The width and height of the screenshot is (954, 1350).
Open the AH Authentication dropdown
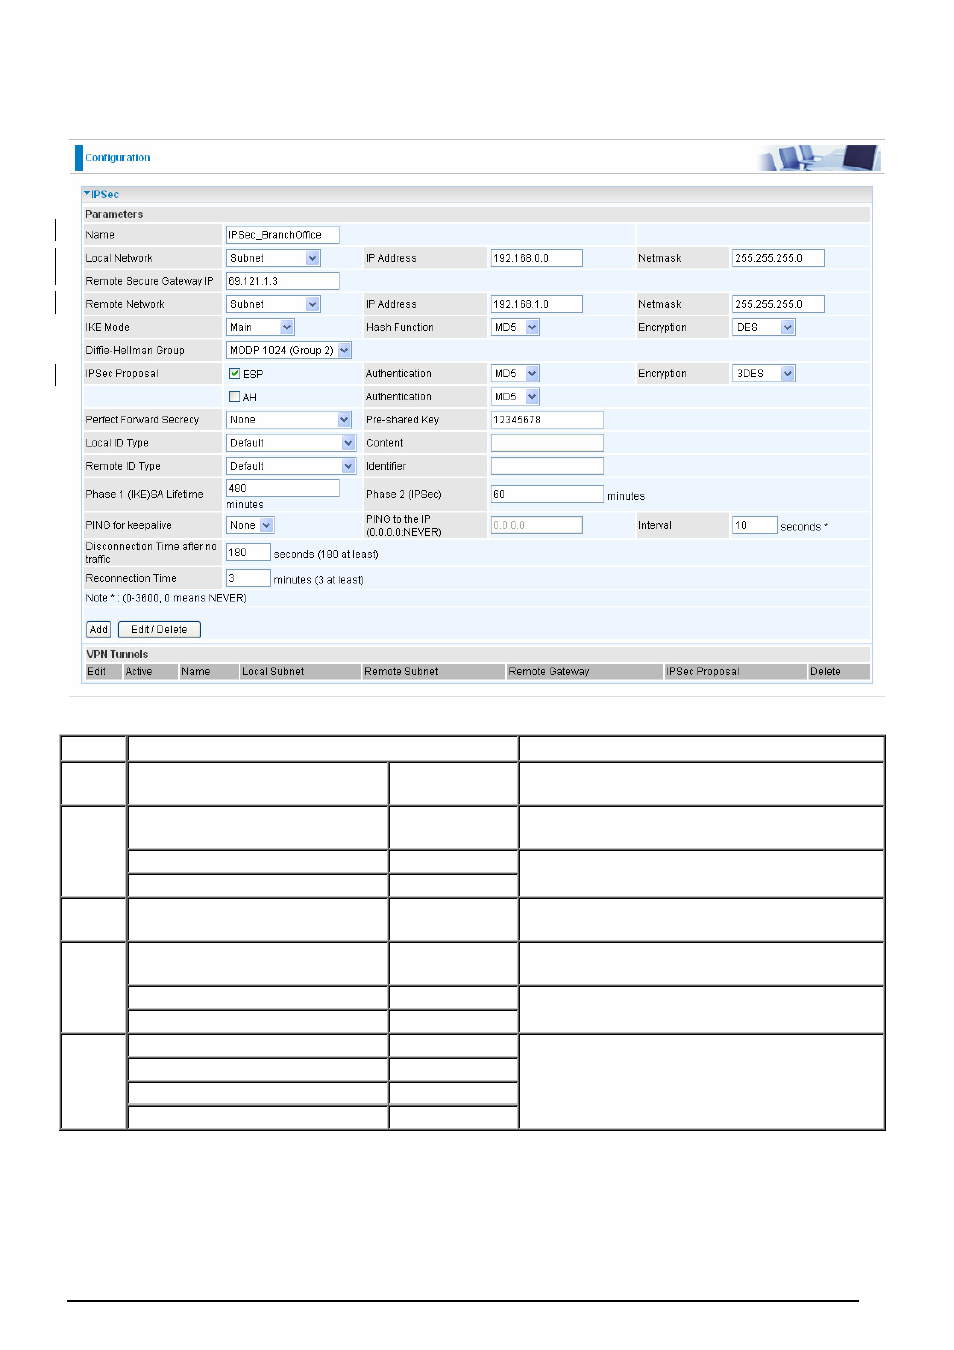(x=515, y=396)
